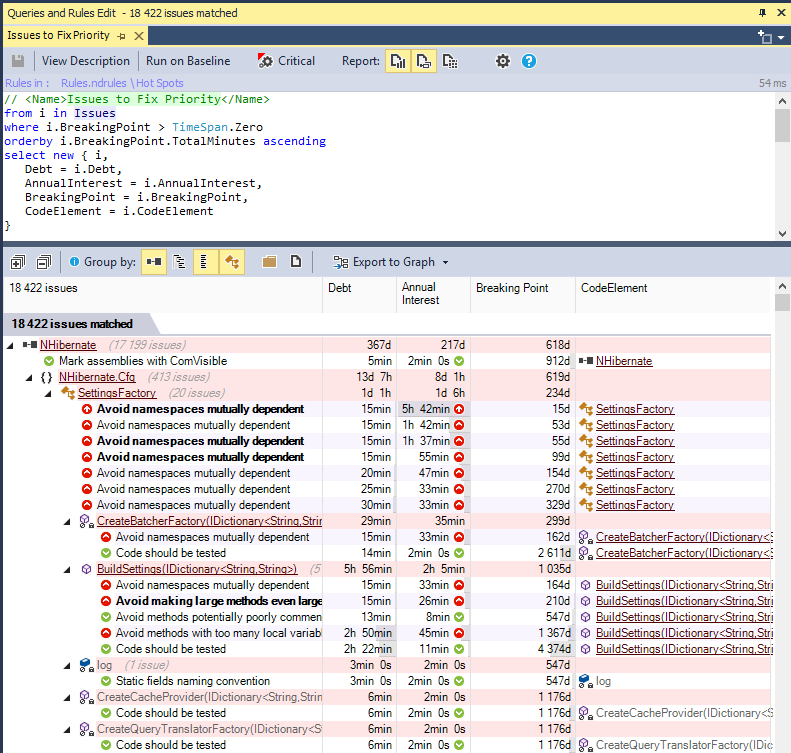
Task: Open the query settings gear icon
Action: pyautogui.click(x=502, y=62)
